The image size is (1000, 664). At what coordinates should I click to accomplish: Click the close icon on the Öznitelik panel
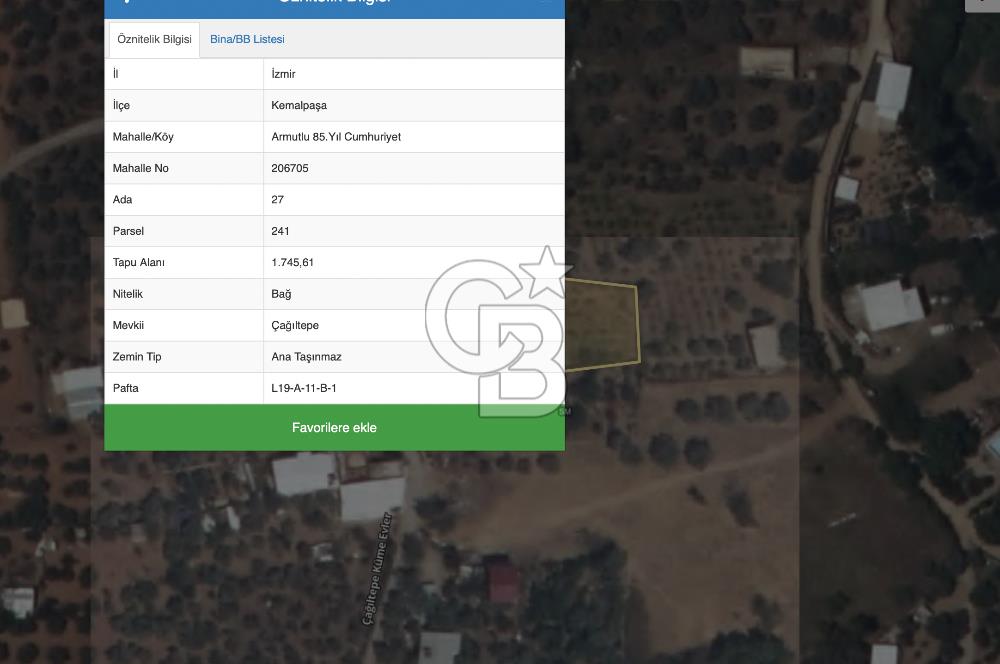pos(546,4)
